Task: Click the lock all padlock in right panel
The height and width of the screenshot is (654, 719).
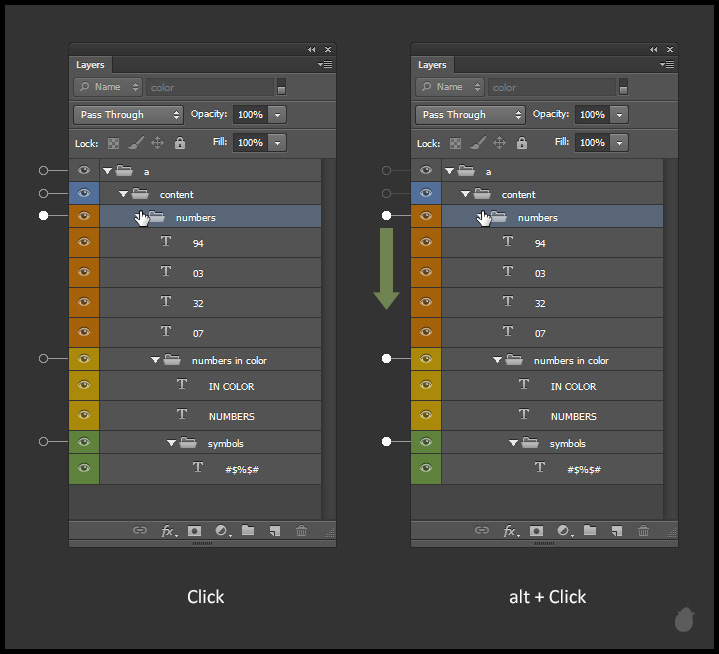Action: click(522, 143)
